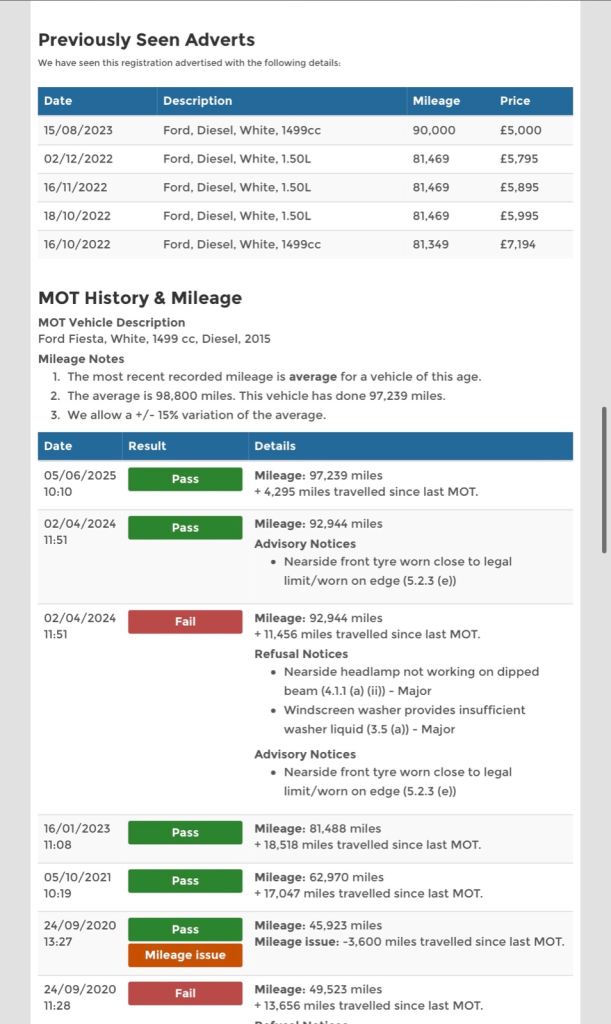This screenshot has width=611, height=1024.
Task: Click the Pass badge for 05/10/2021
Action: pos(185,881)
